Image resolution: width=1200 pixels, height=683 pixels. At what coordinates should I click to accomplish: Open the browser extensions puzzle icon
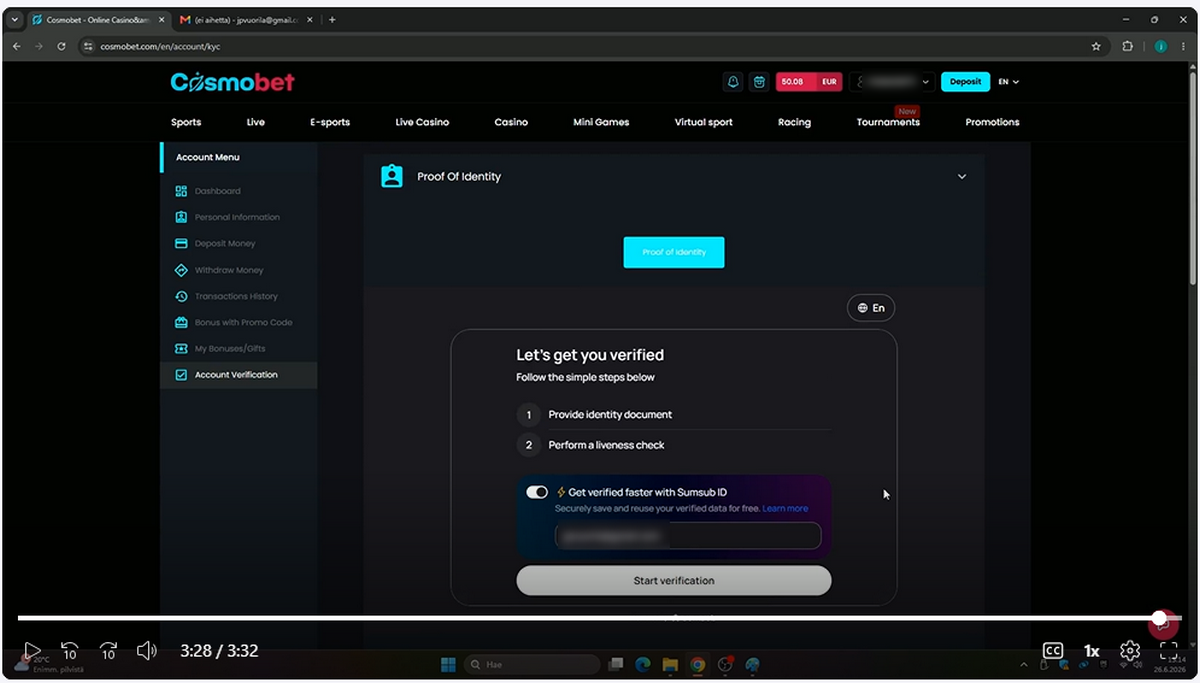tap(1128, 46)
